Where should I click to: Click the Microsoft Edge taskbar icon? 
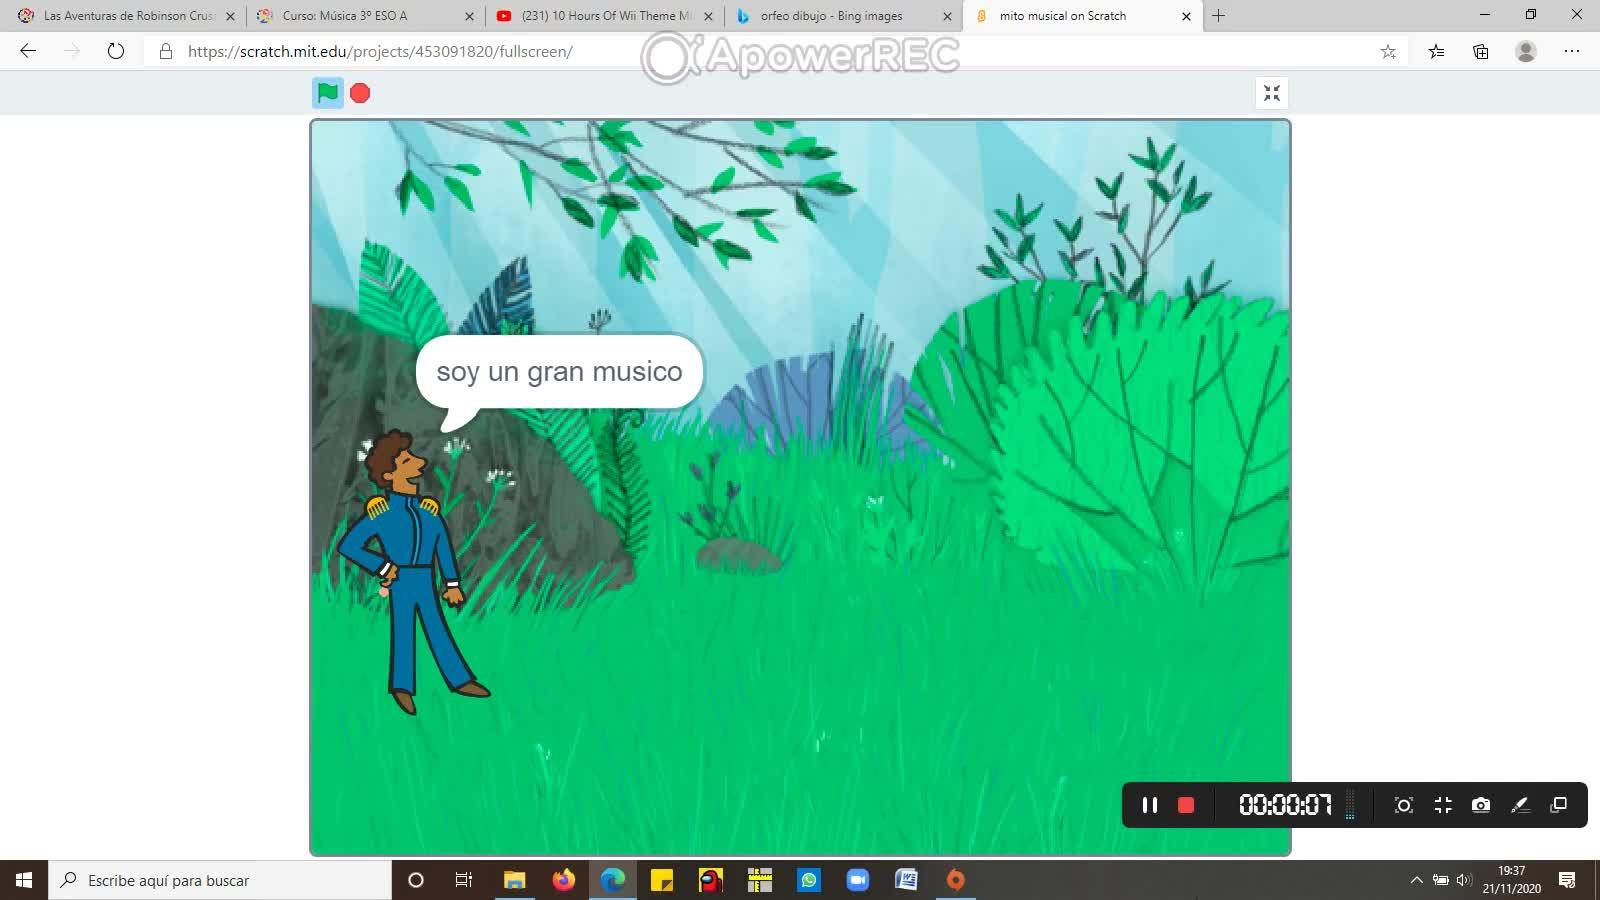612,880
